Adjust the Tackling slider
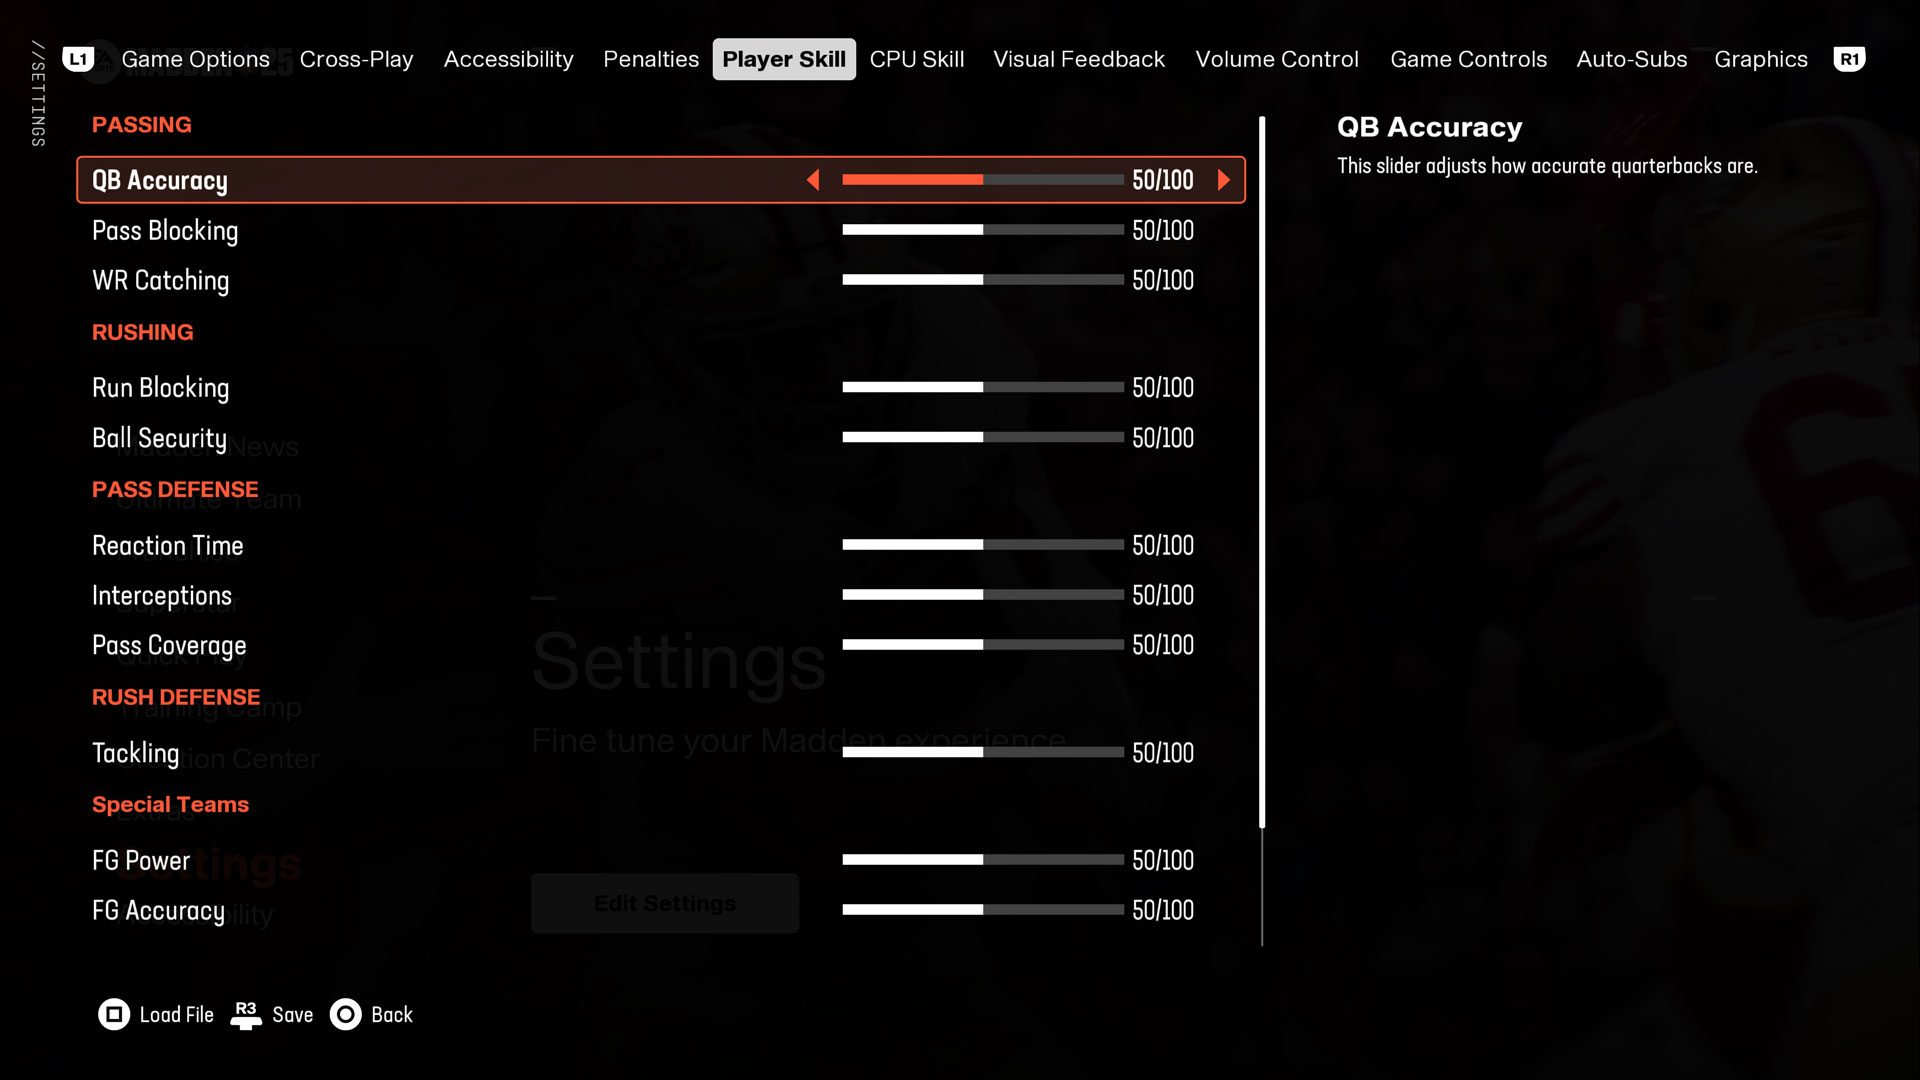 pos(983,752)
